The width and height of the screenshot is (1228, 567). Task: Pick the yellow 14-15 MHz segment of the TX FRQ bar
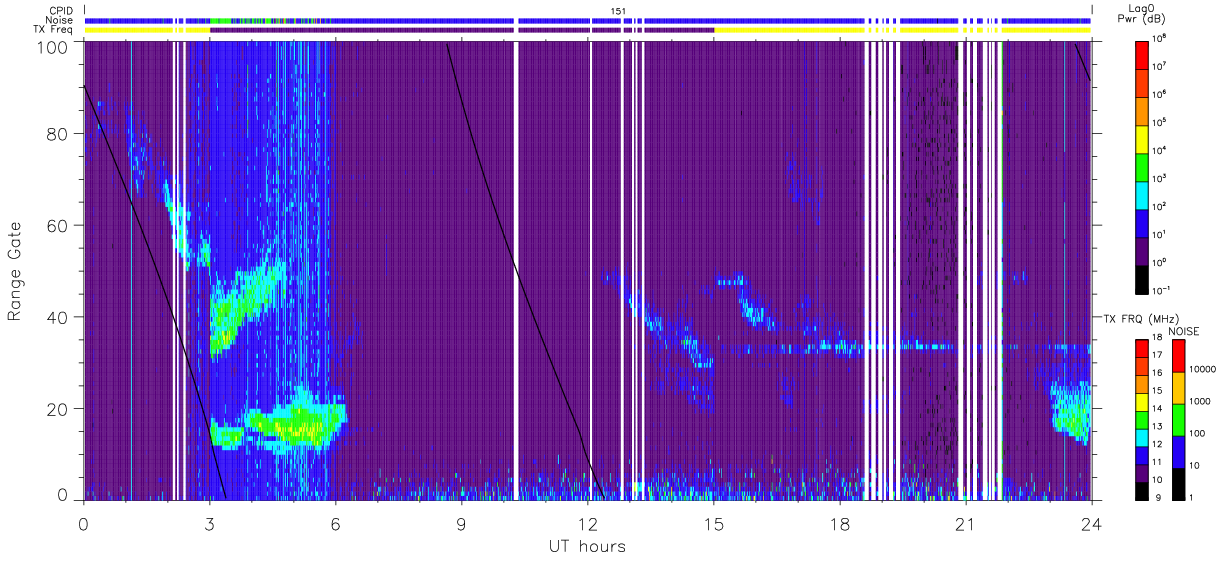click(x=1142, y=401)
